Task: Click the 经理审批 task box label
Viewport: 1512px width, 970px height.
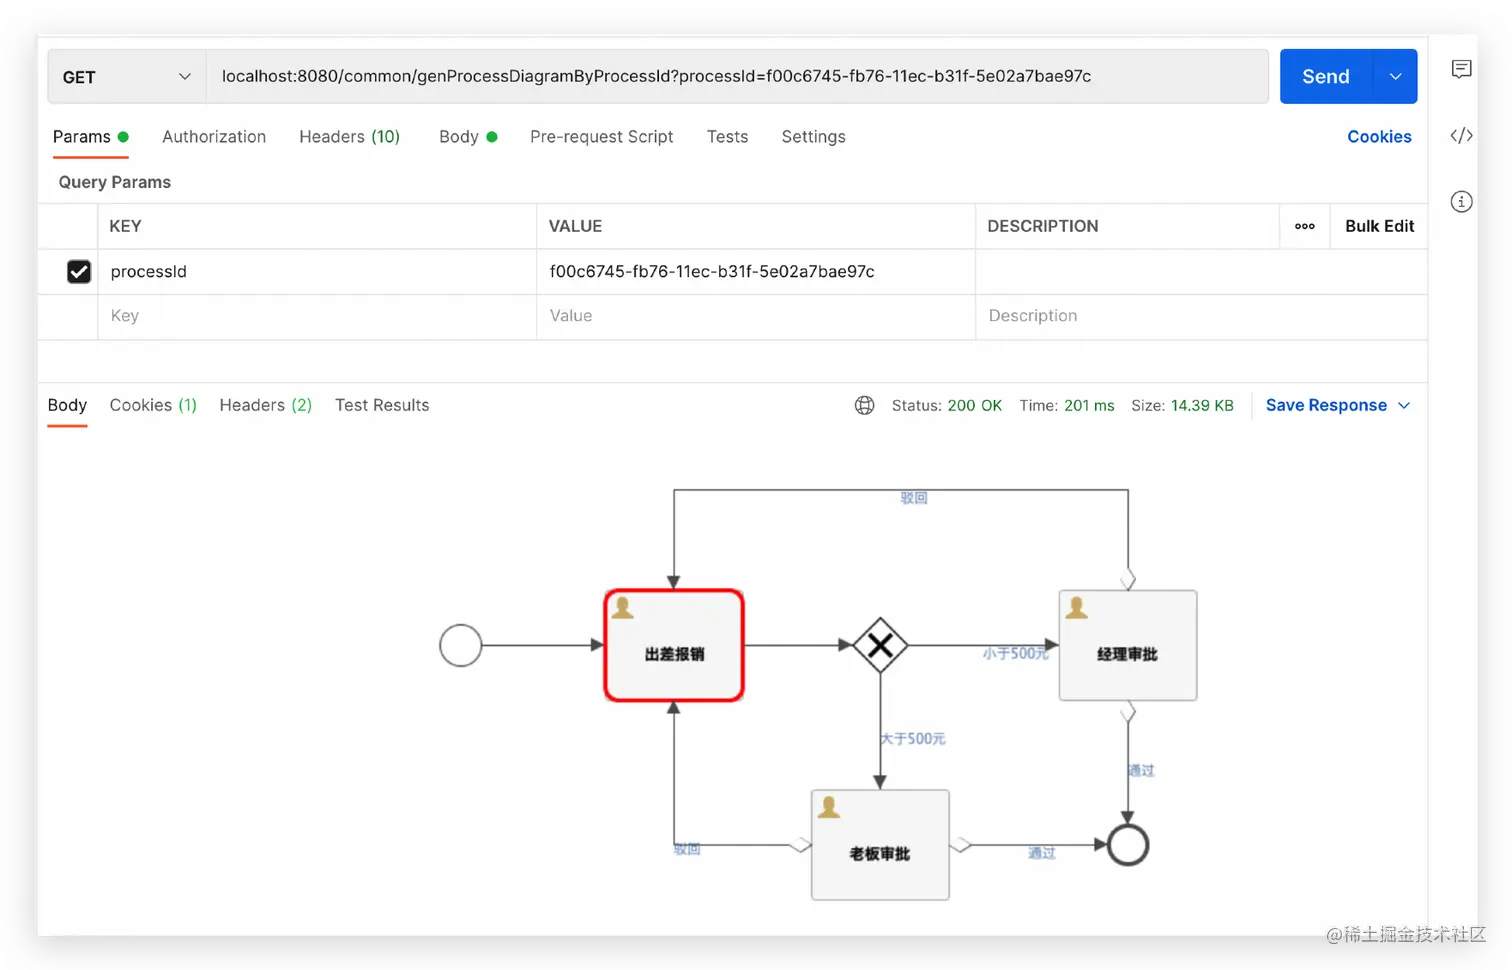Action: (1127, 654)
